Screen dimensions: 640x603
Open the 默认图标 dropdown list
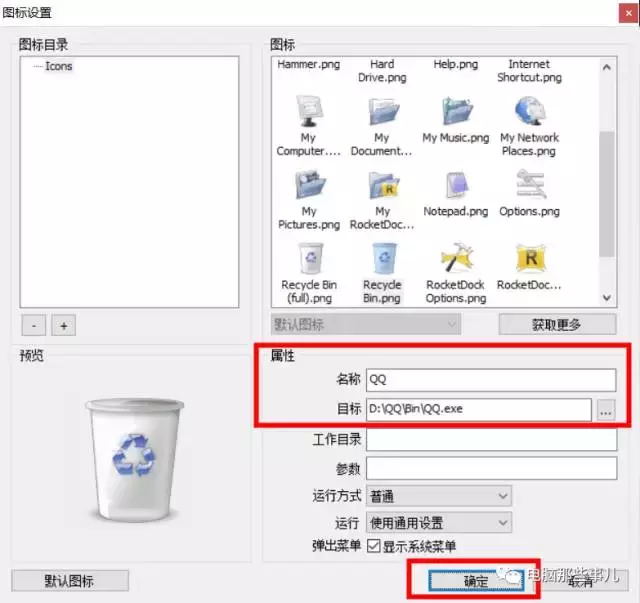[x=366, y=325]
